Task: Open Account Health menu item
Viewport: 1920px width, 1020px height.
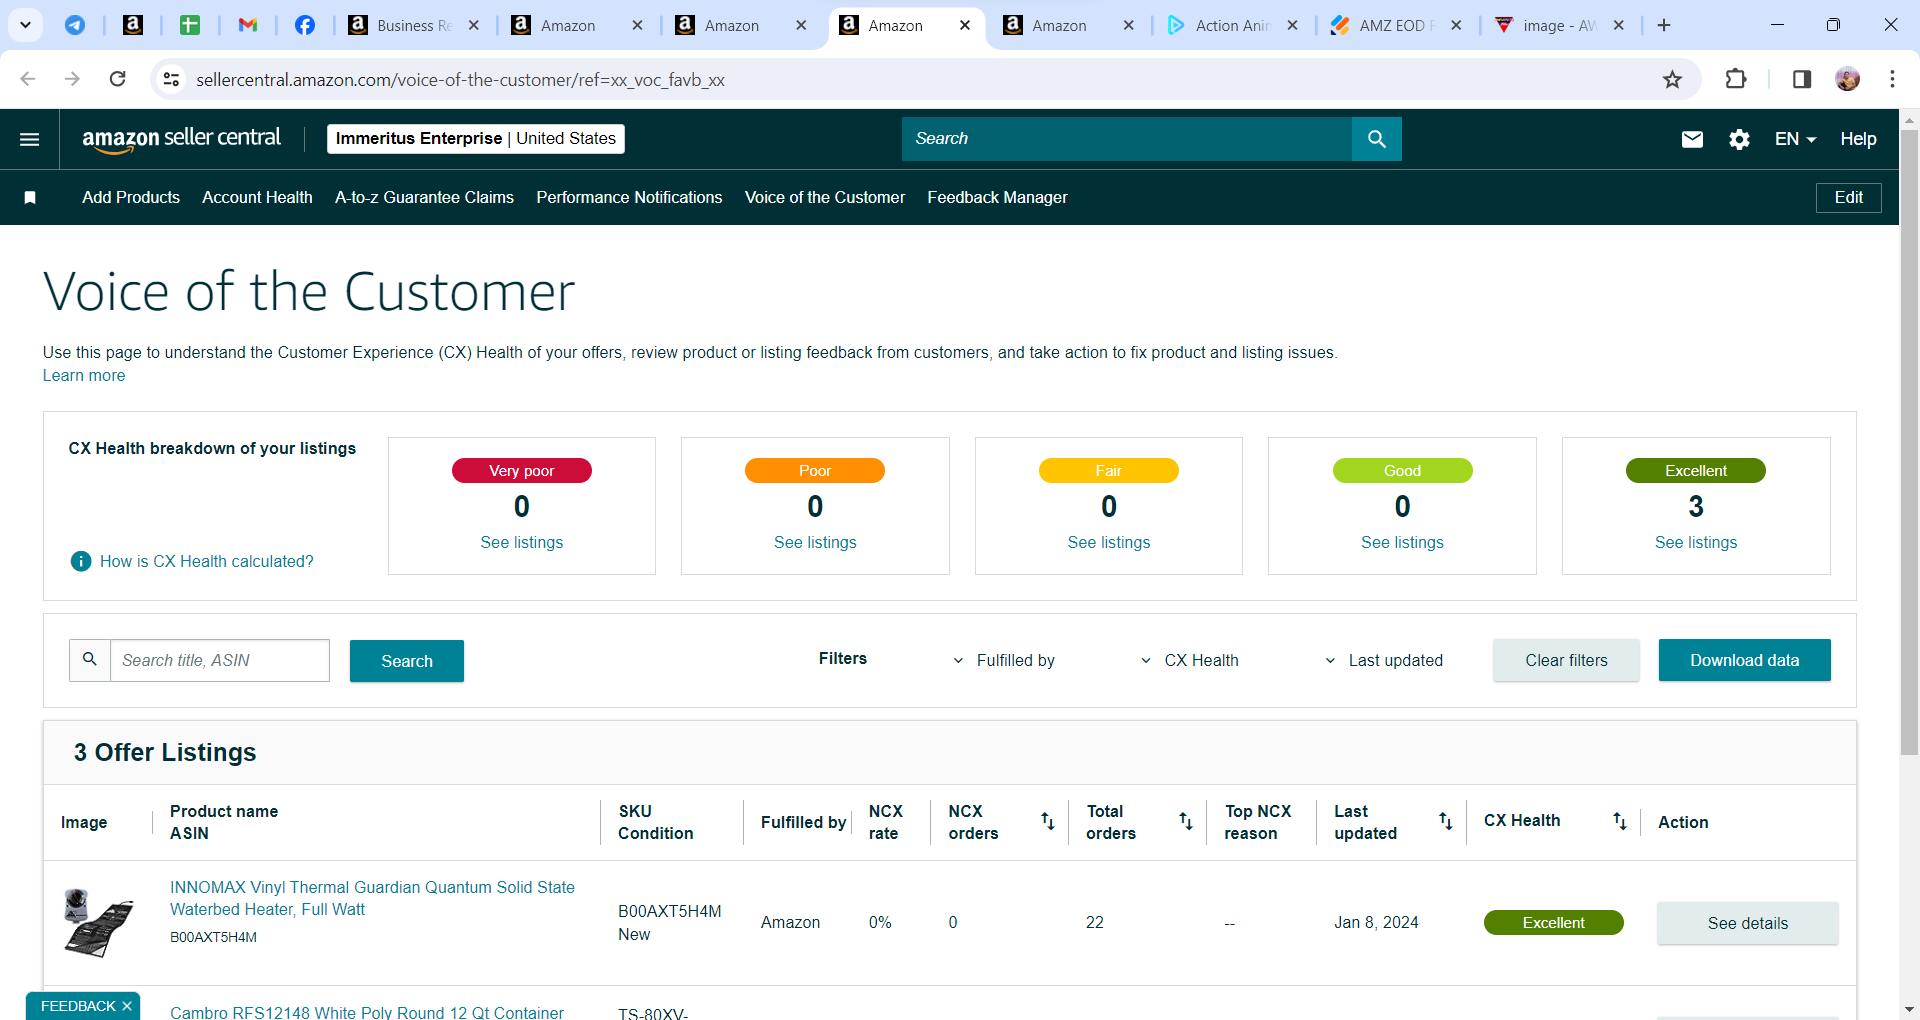Action: coord(257,198)
